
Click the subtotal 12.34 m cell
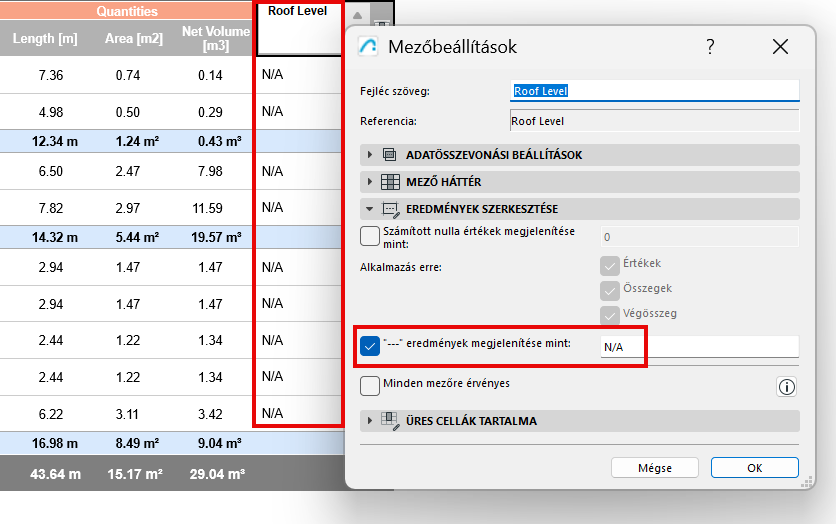[55, 142]
